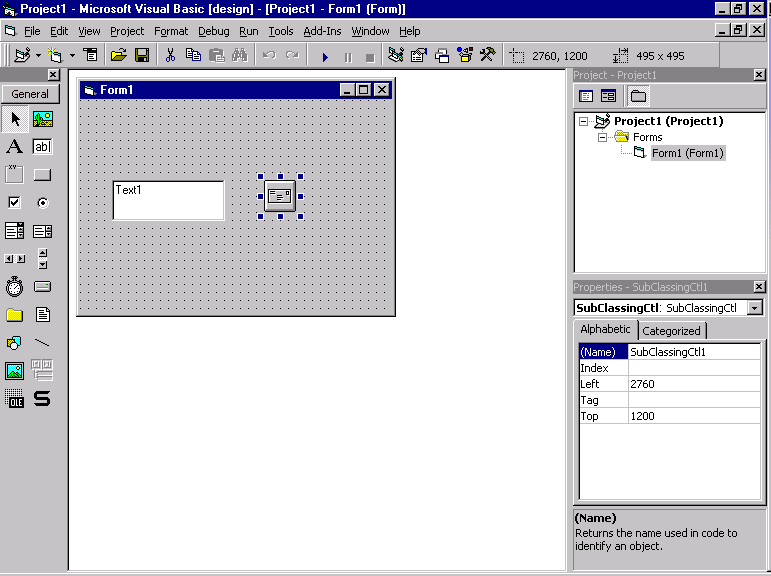Select the CommandButton tool

click(43, 175)
